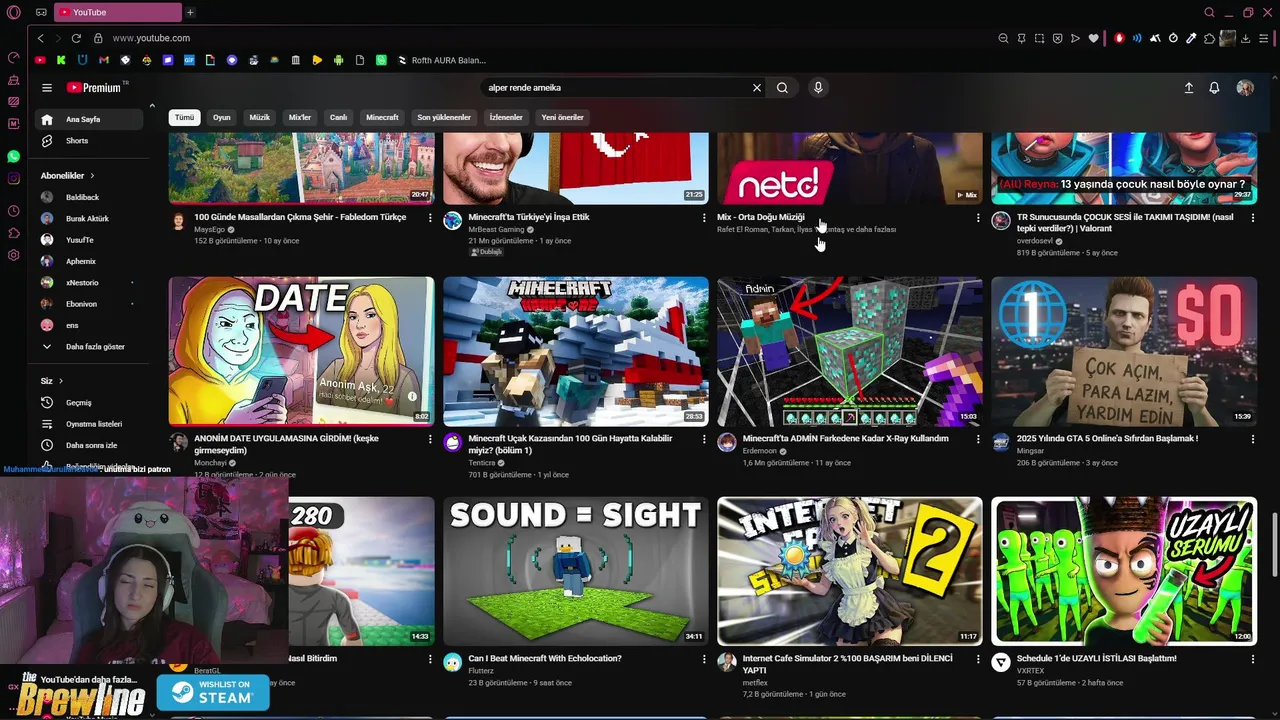Viewport: 1280px width, 720px height.
Task: Open the YouTube account avatar menu
Action: 1245,88
